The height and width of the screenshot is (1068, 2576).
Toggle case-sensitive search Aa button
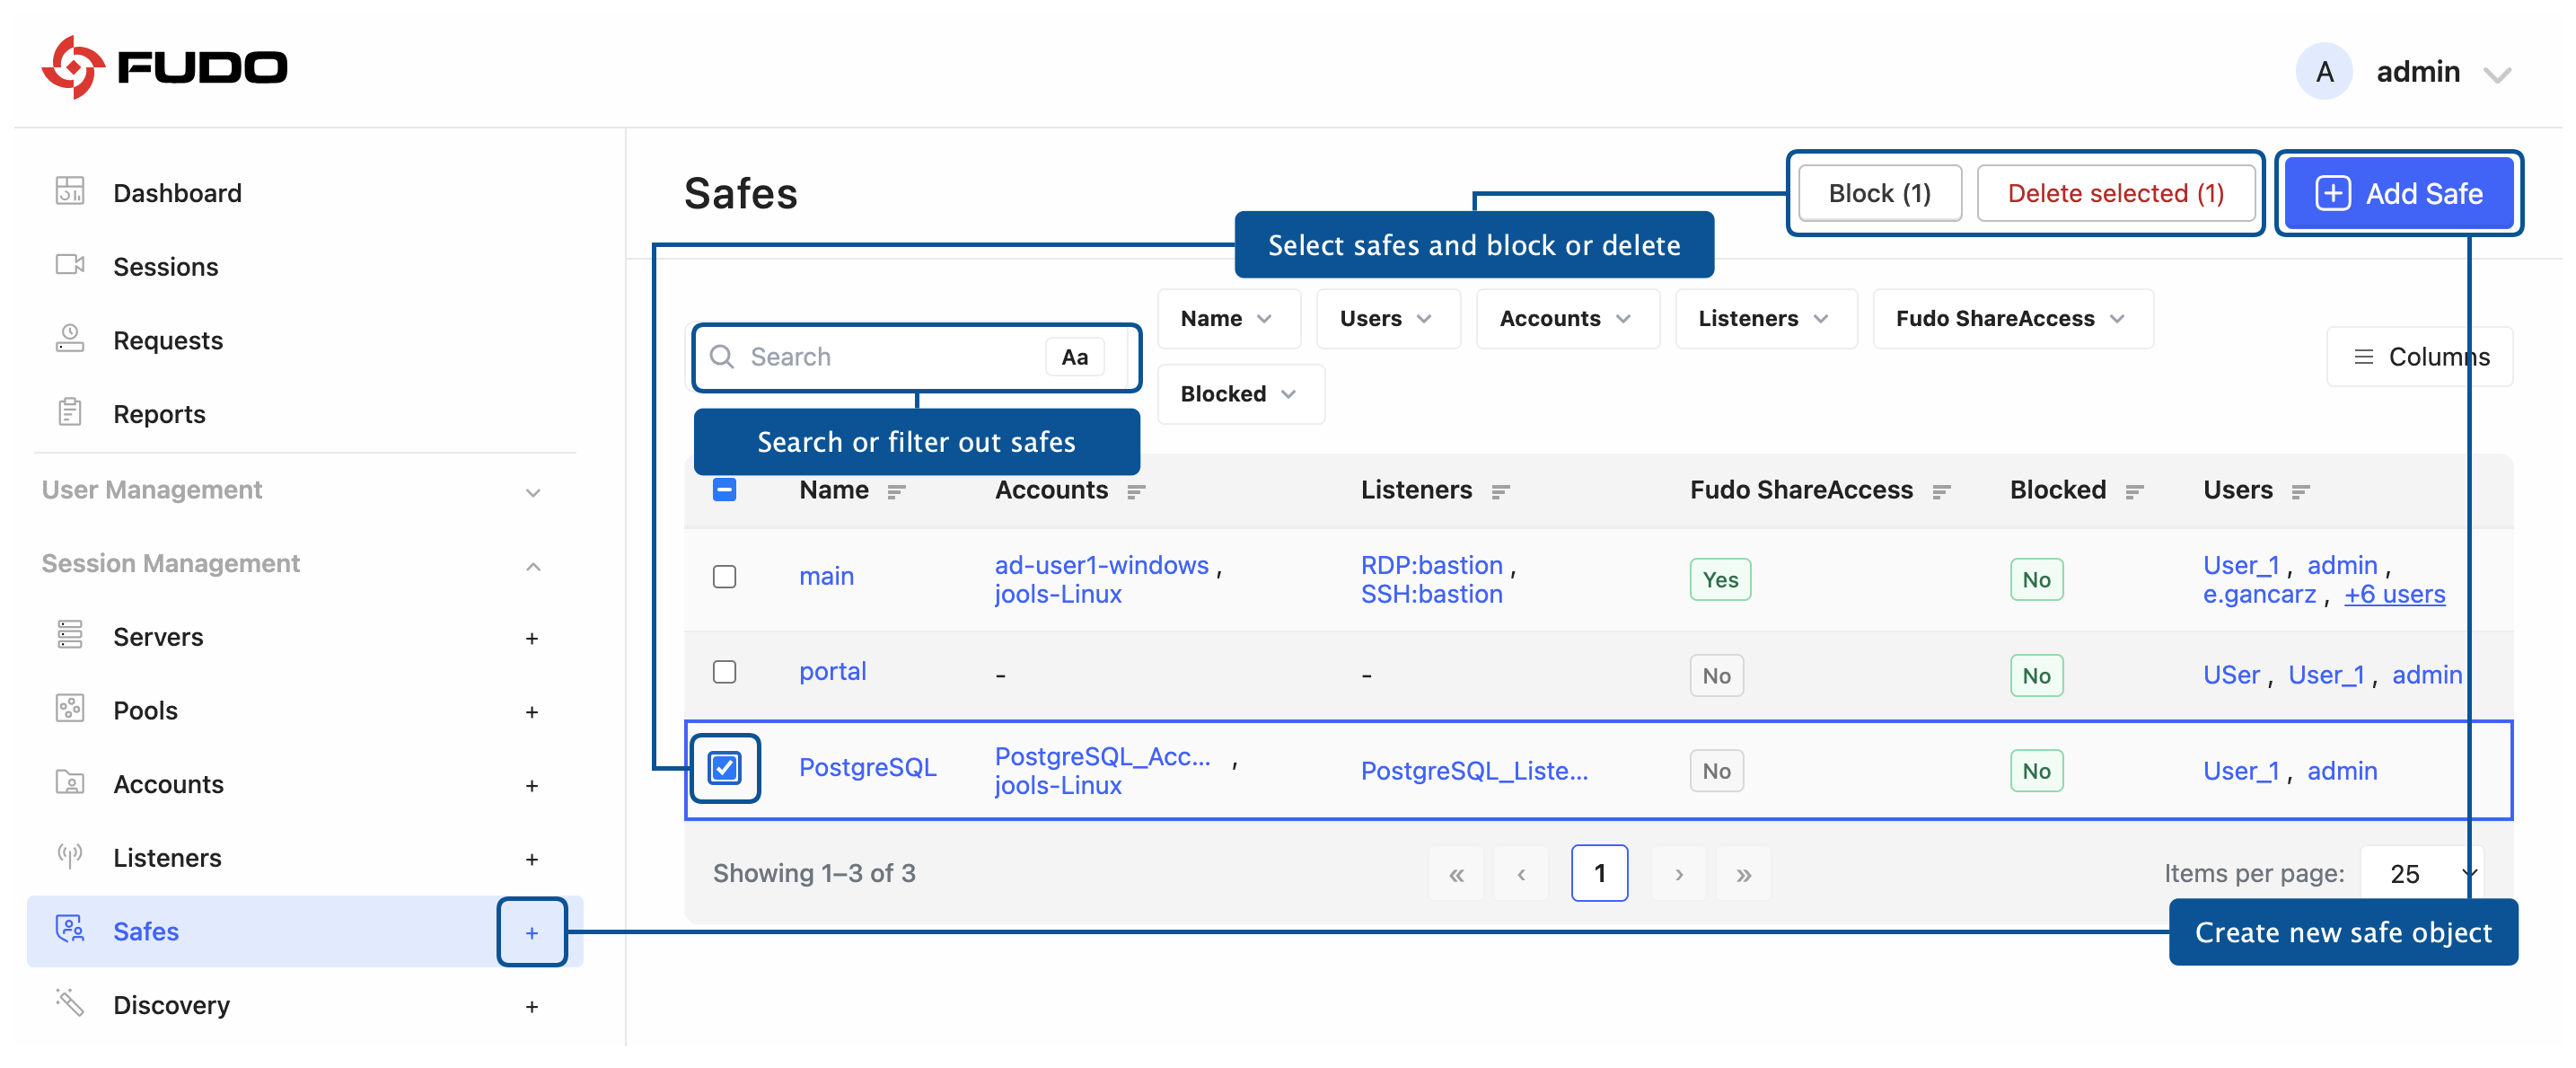1074,357
